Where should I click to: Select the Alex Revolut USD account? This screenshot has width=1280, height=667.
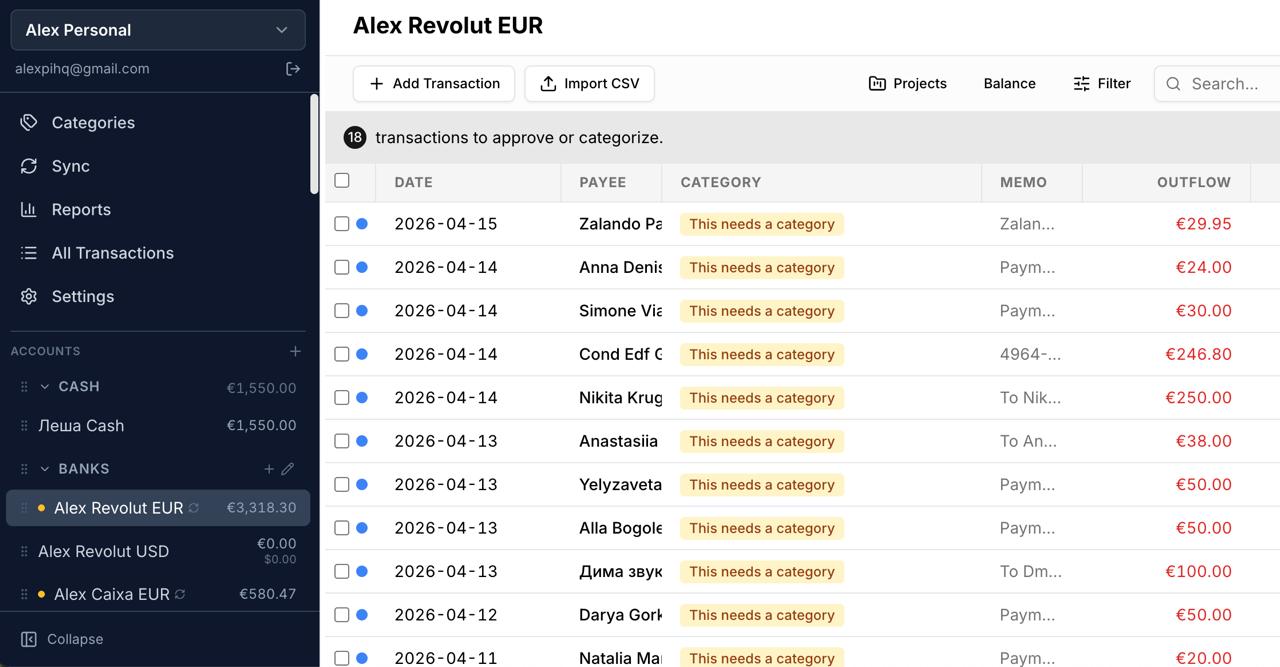tap(158, 551)
